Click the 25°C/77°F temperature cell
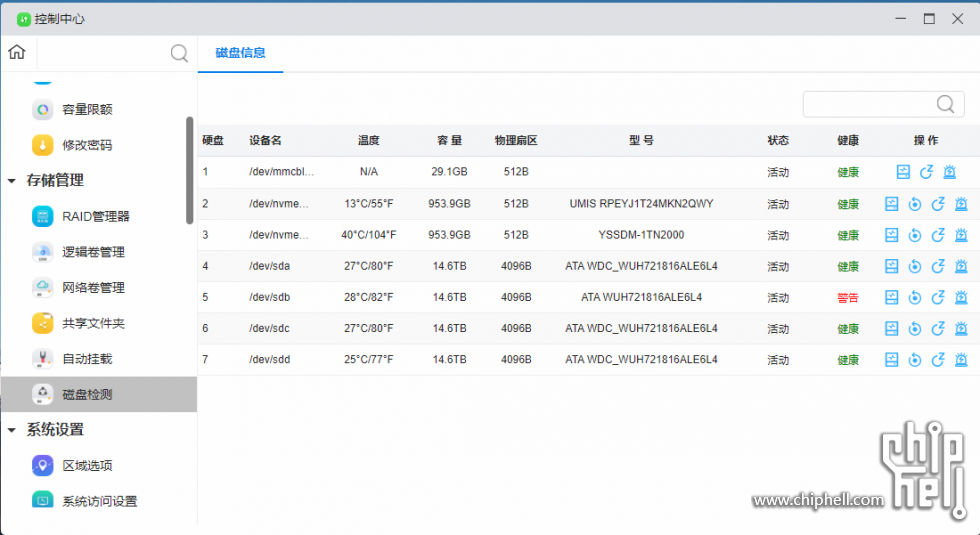The height and width of the screenshot is (535, 980). [369, 359]
